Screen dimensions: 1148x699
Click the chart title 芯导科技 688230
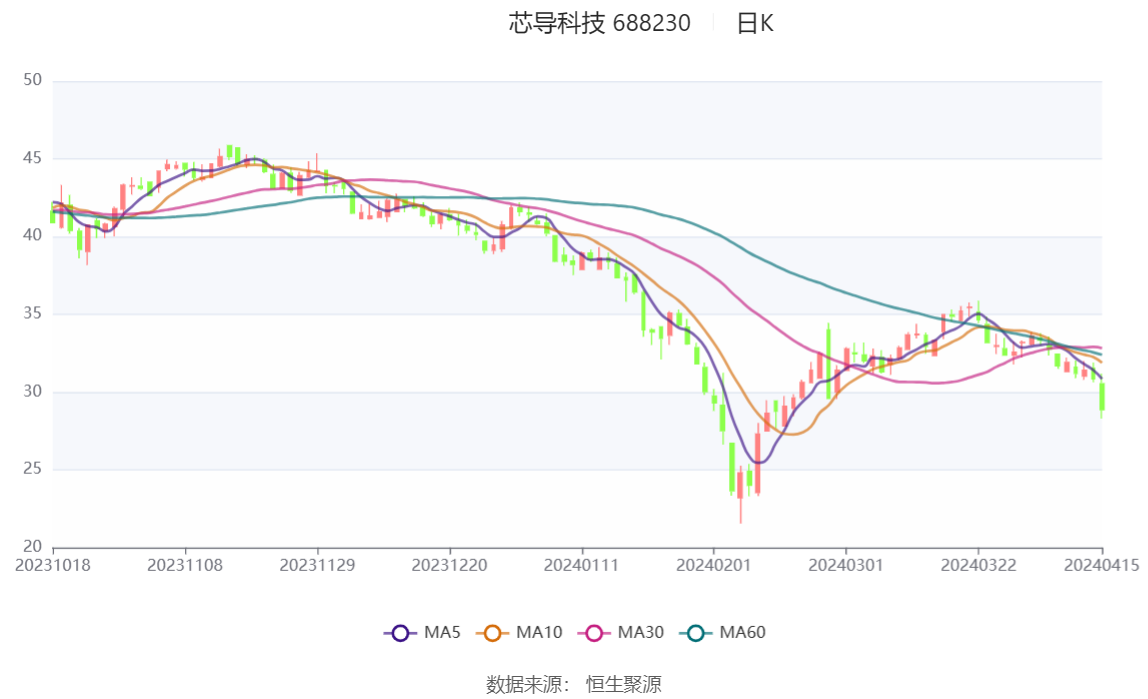(599, 23)
